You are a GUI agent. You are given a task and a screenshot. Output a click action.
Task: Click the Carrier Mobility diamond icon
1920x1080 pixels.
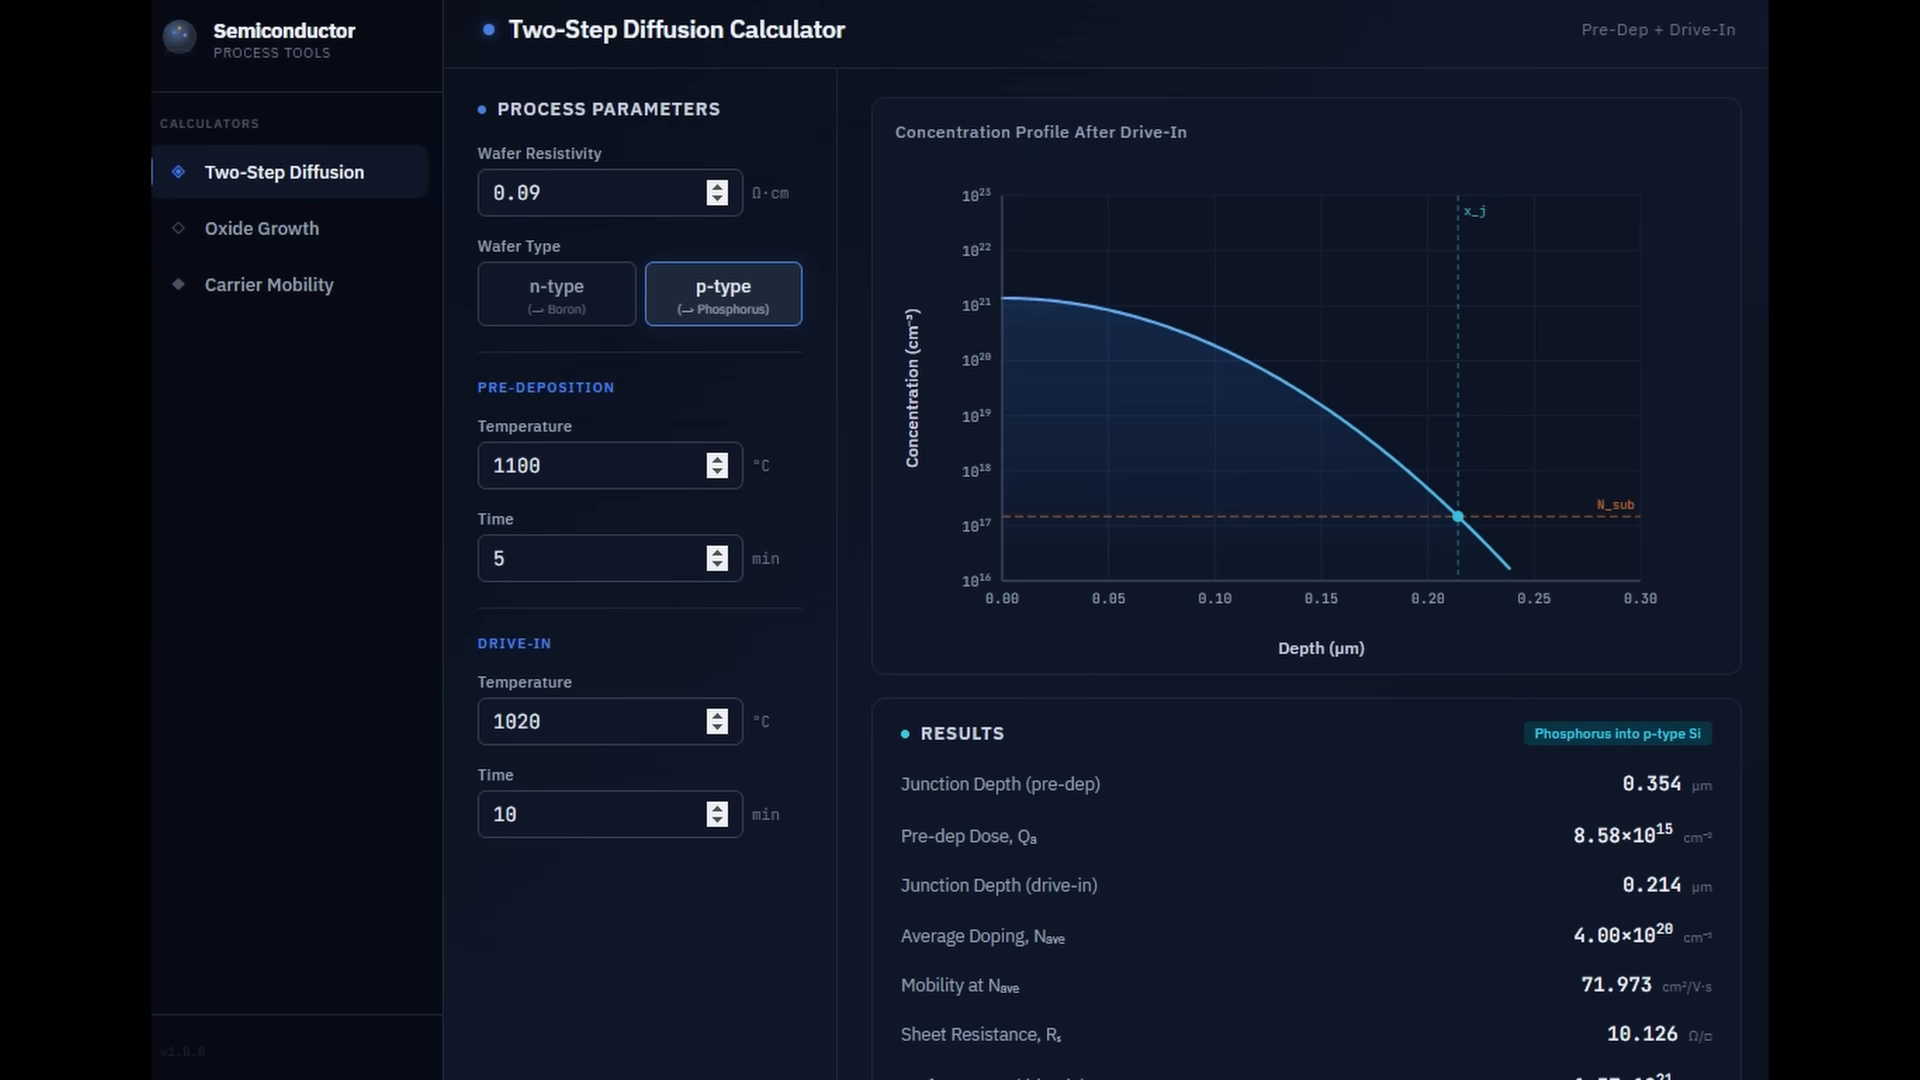[x=178, y=284]
